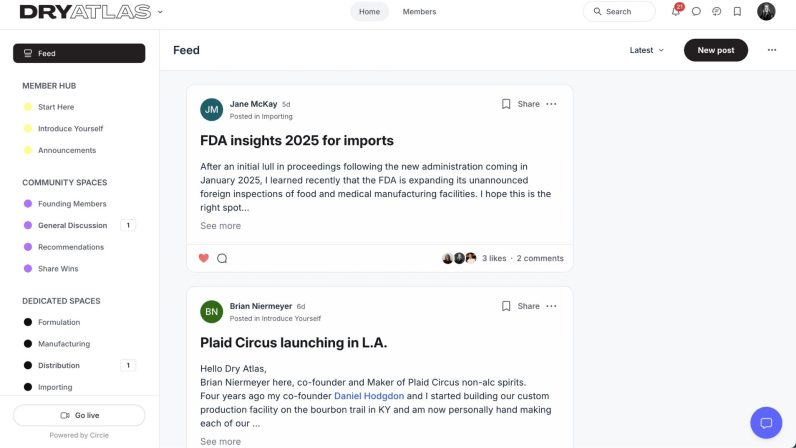Open more options on Brian Niermeyer's post
This screenshot has width=796, height=448.
coord(551,306)
